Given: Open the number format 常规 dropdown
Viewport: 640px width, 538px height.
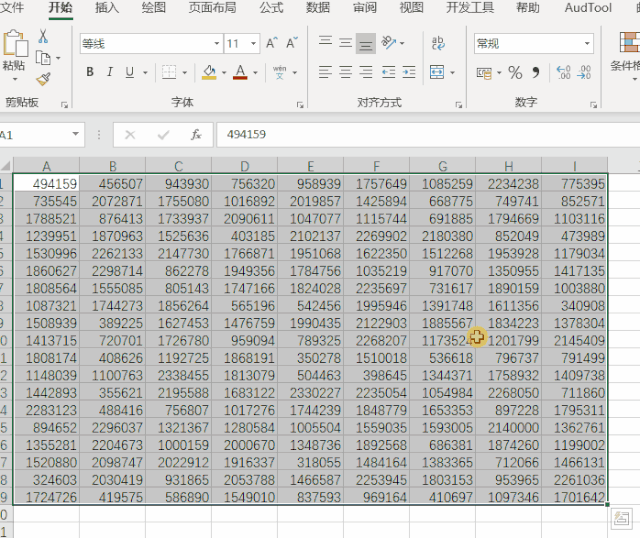Looking at the screenshot, I should 587,43.
